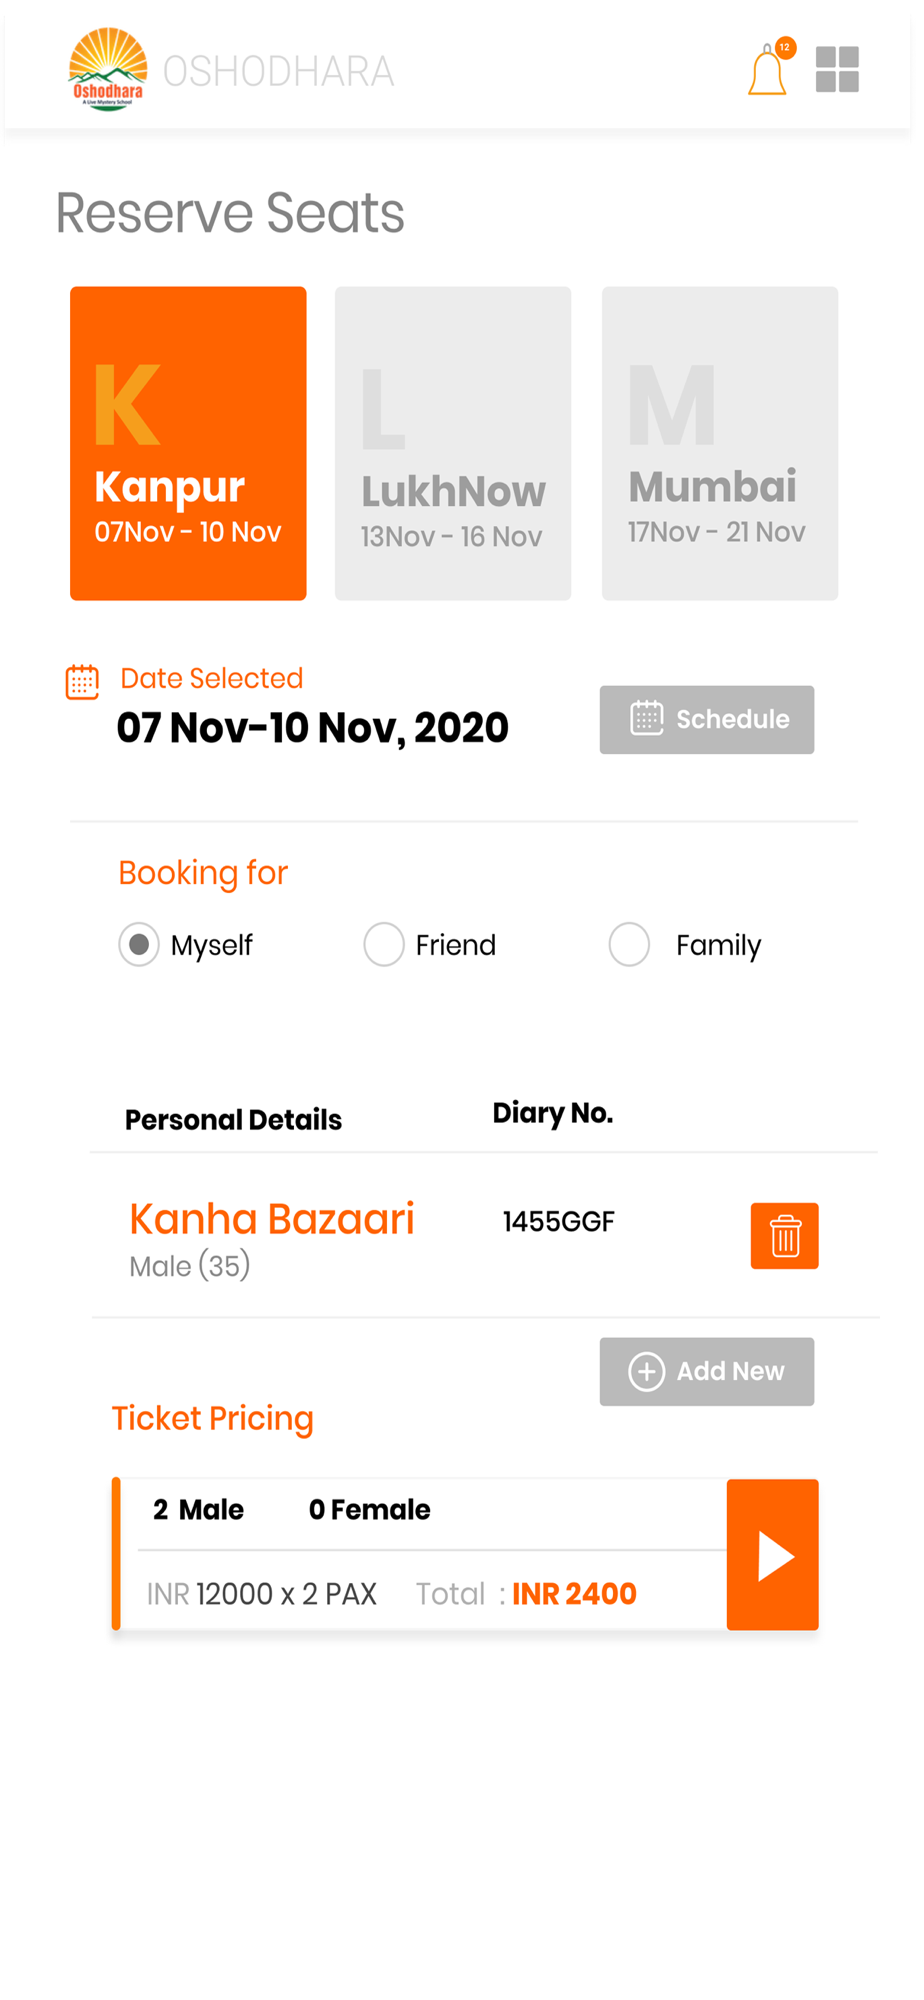Open Kanha Bazaari's personal details
The height and width of the screenshot is (2000, 924).
click(x=272, y=1238)
